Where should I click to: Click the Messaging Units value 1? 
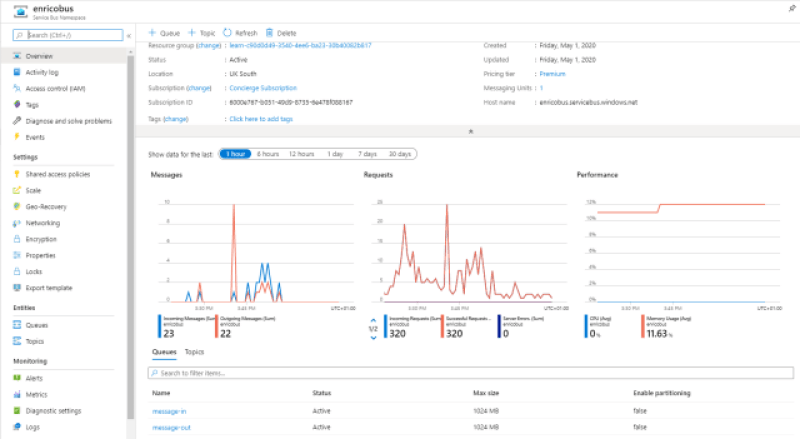click(x=541, y=88)
